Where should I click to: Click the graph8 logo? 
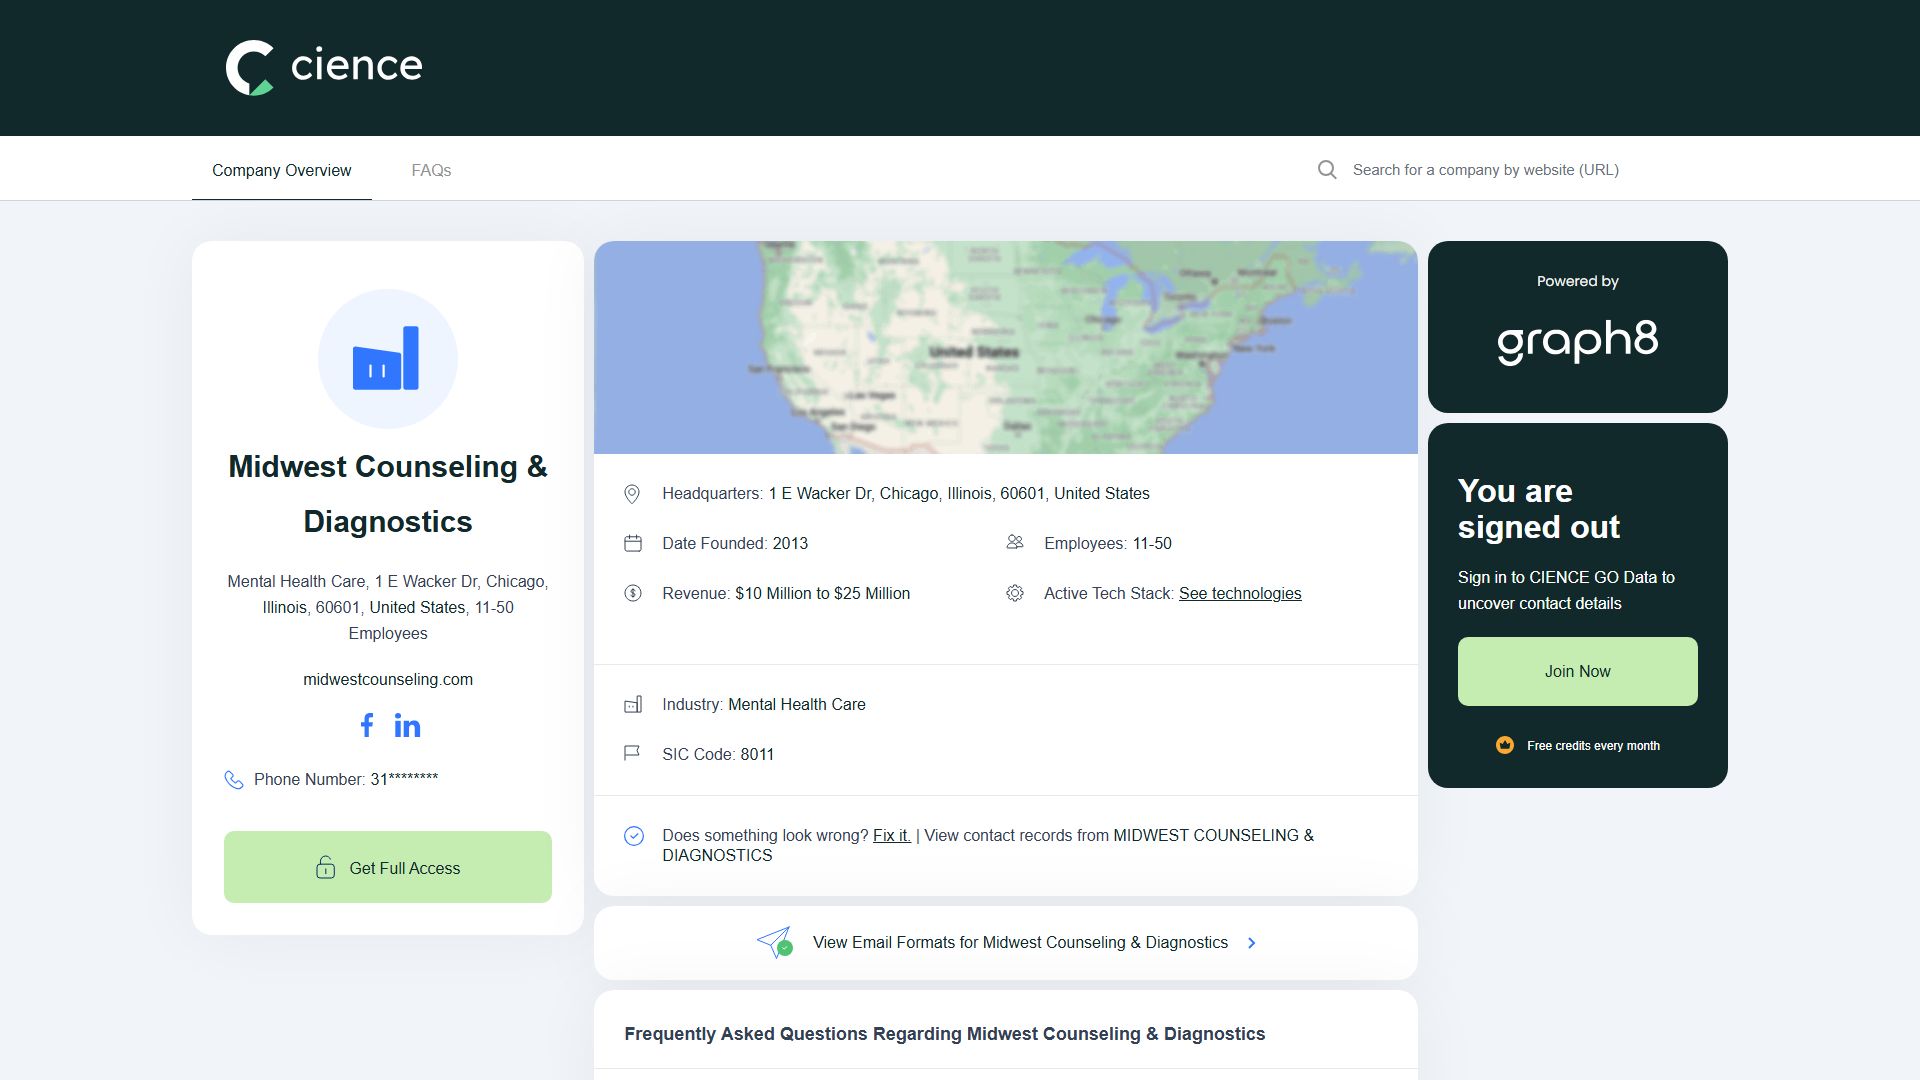click(x=1577, y=341)
